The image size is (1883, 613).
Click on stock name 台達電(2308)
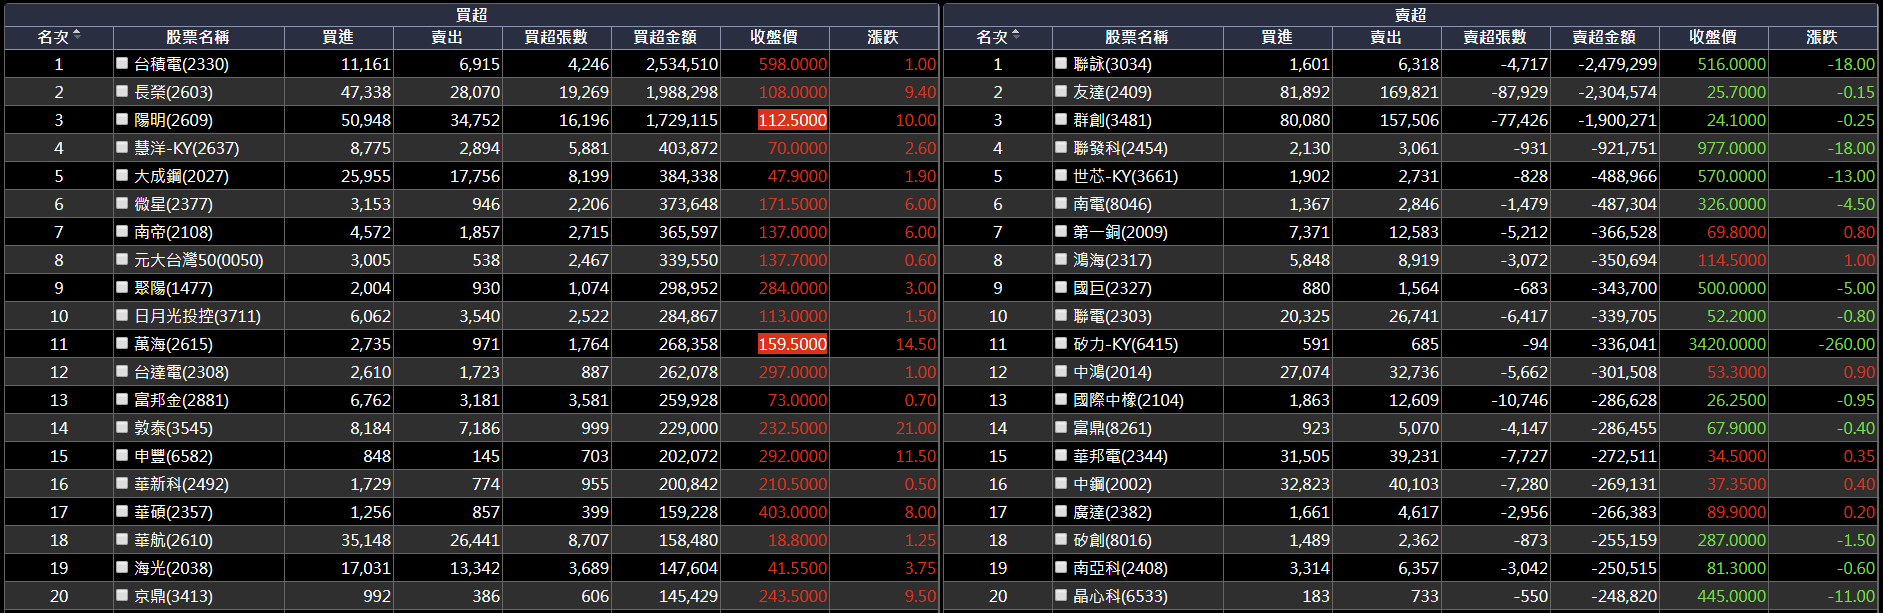click(181, 372)
